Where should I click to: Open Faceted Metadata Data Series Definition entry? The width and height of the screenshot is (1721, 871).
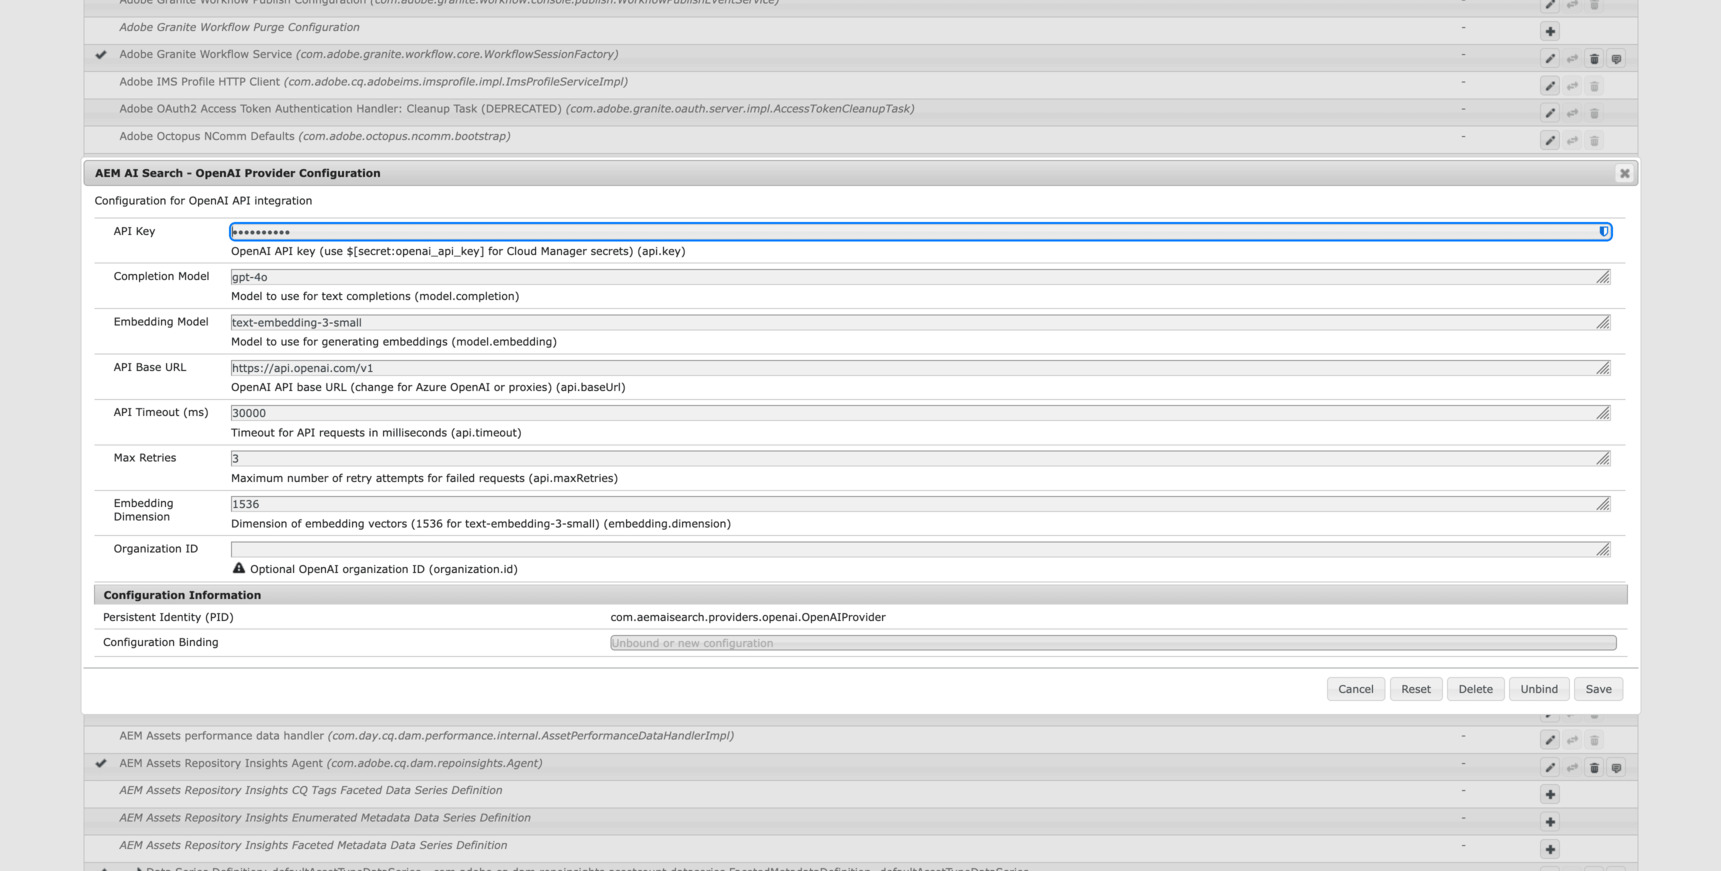[x=313, y=845]
